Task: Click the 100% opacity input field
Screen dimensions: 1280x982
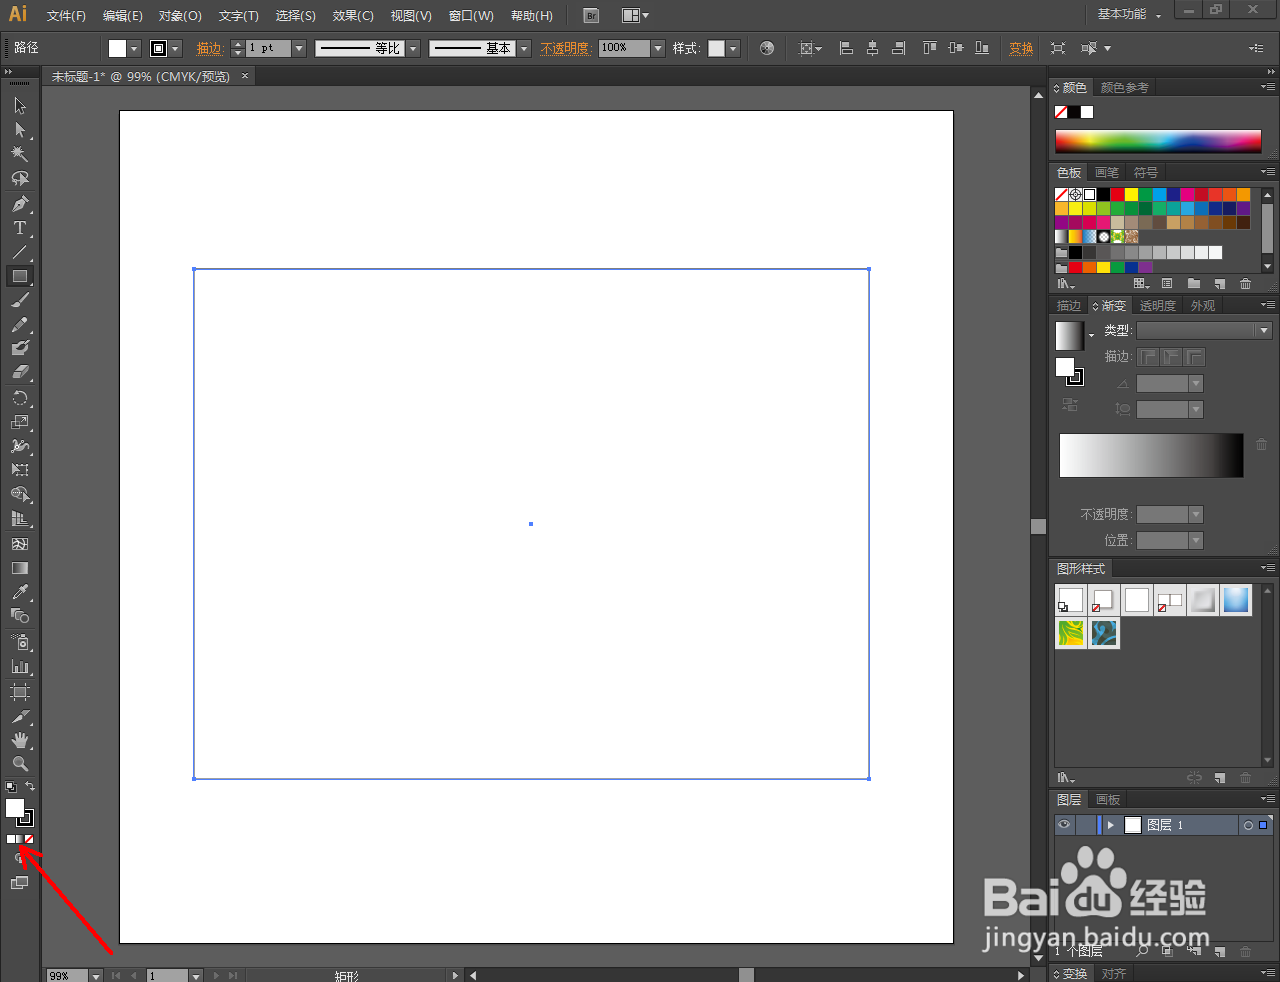Action: [624, 48]
